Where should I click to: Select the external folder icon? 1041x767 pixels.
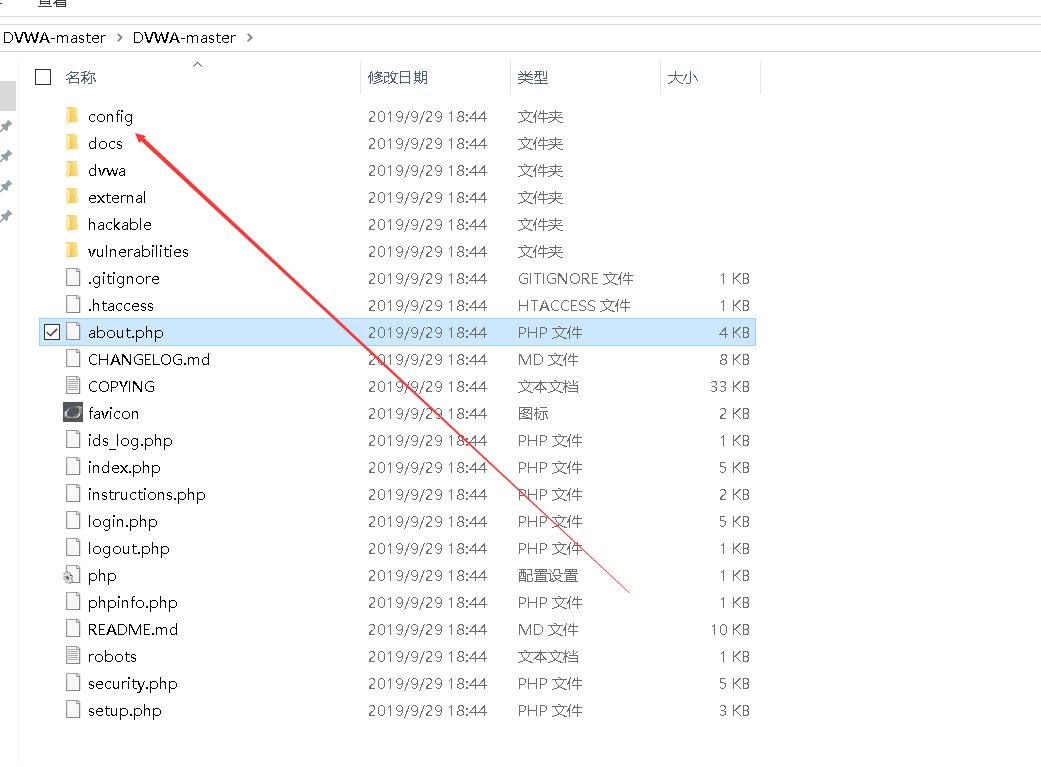(x=72, y=197)
